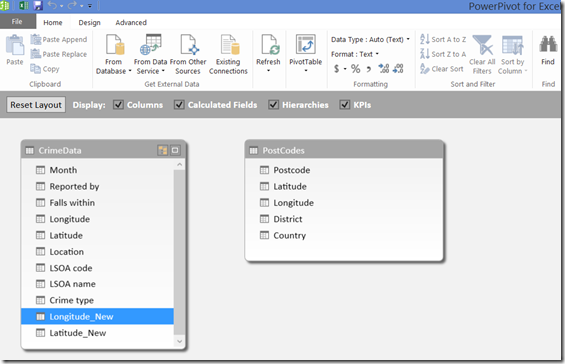The image size is (565, 364).
Task: Click the Reset Layout button
Action: (x=36, y=105)
